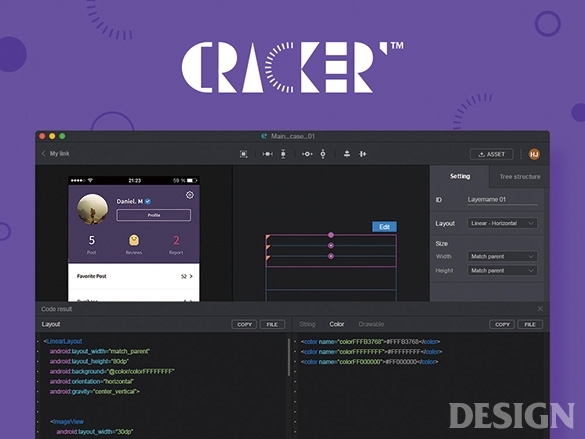Open the Height Match parent dropdown
This screenshot has width=585, height=439.
(502, 271)
